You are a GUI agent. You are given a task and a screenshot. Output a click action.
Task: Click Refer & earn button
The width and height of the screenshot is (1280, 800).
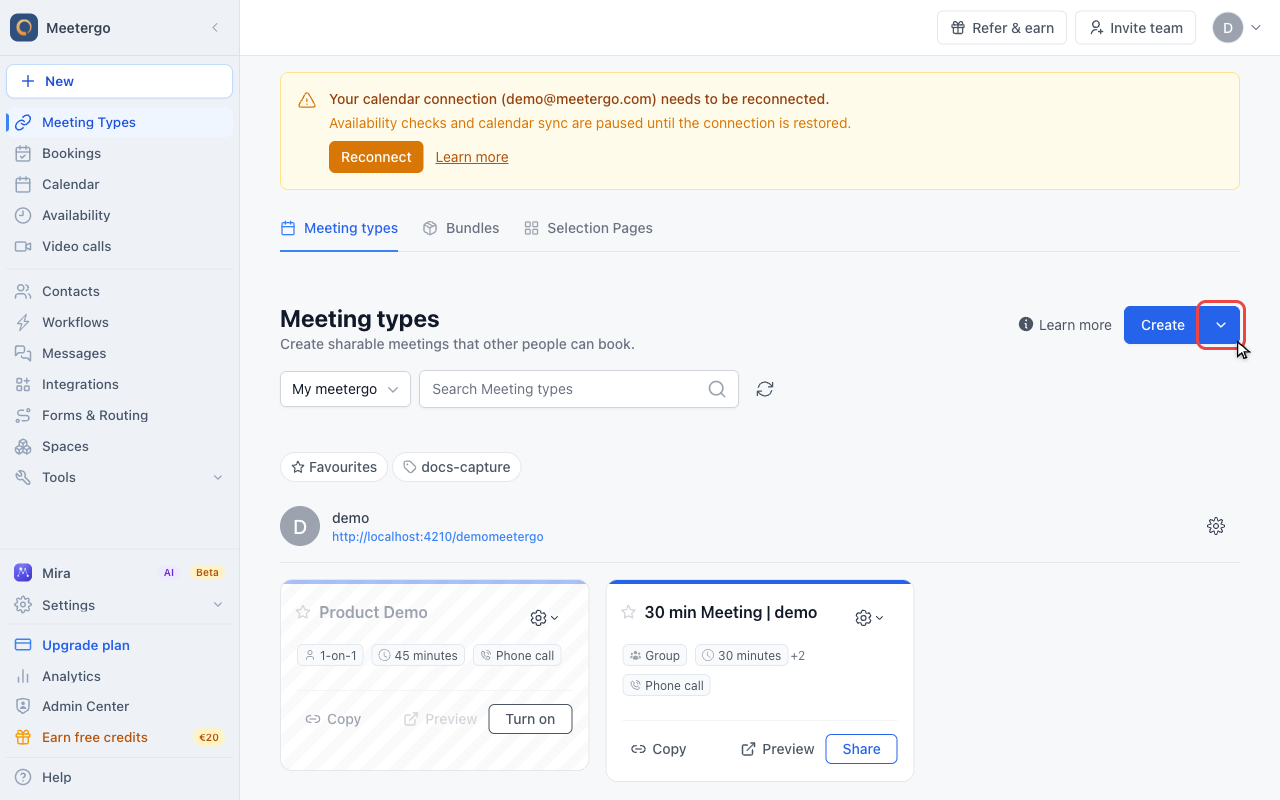click(1002, 28)
